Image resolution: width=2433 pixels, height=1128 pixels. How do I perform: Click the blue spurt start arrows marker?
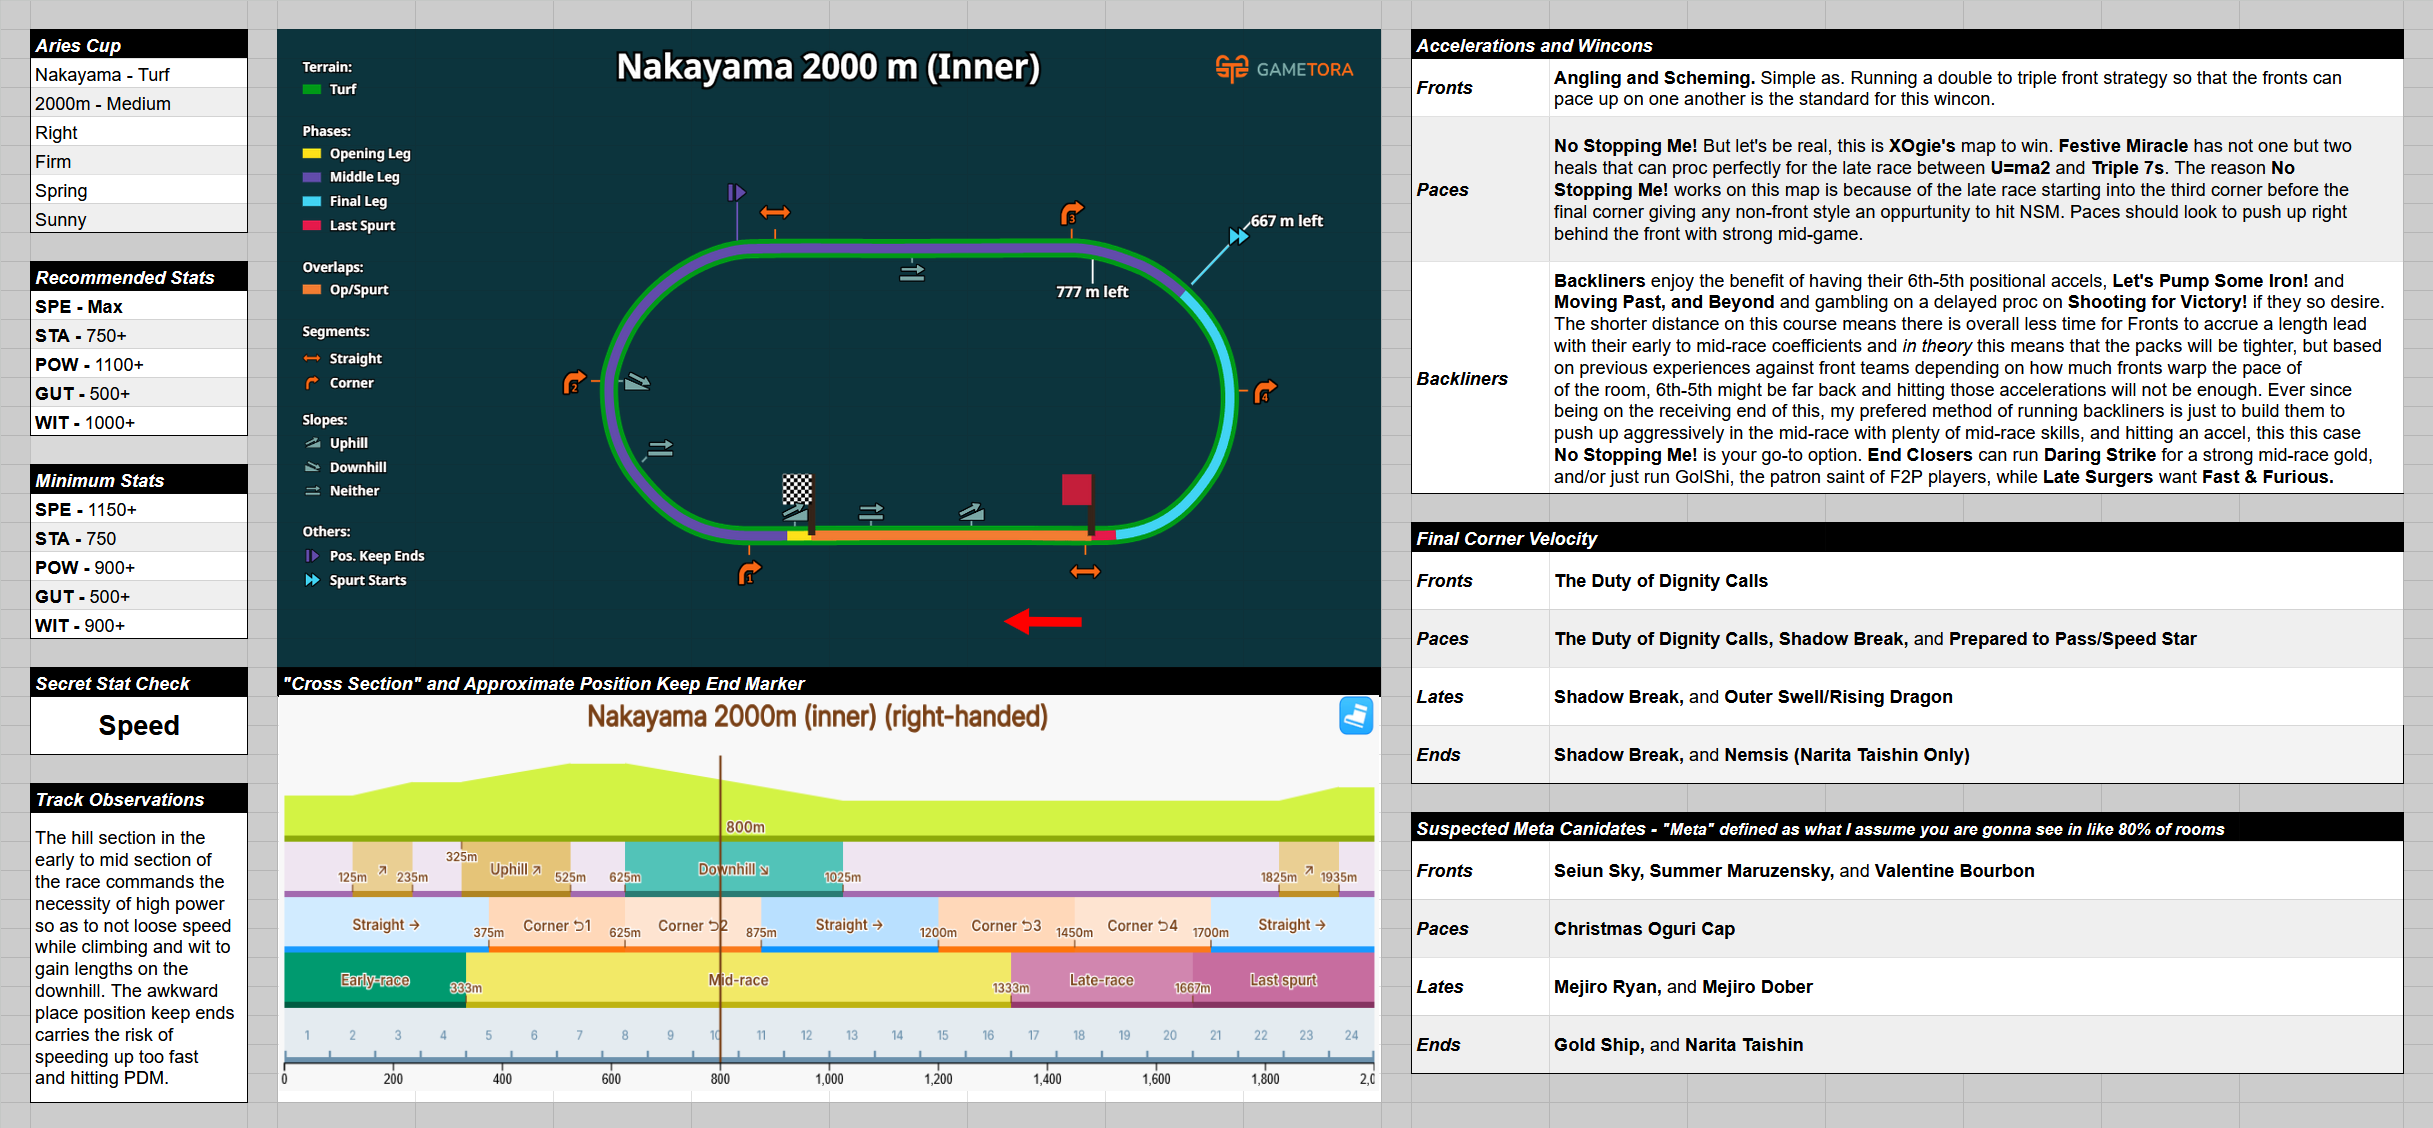(1238, 236)
